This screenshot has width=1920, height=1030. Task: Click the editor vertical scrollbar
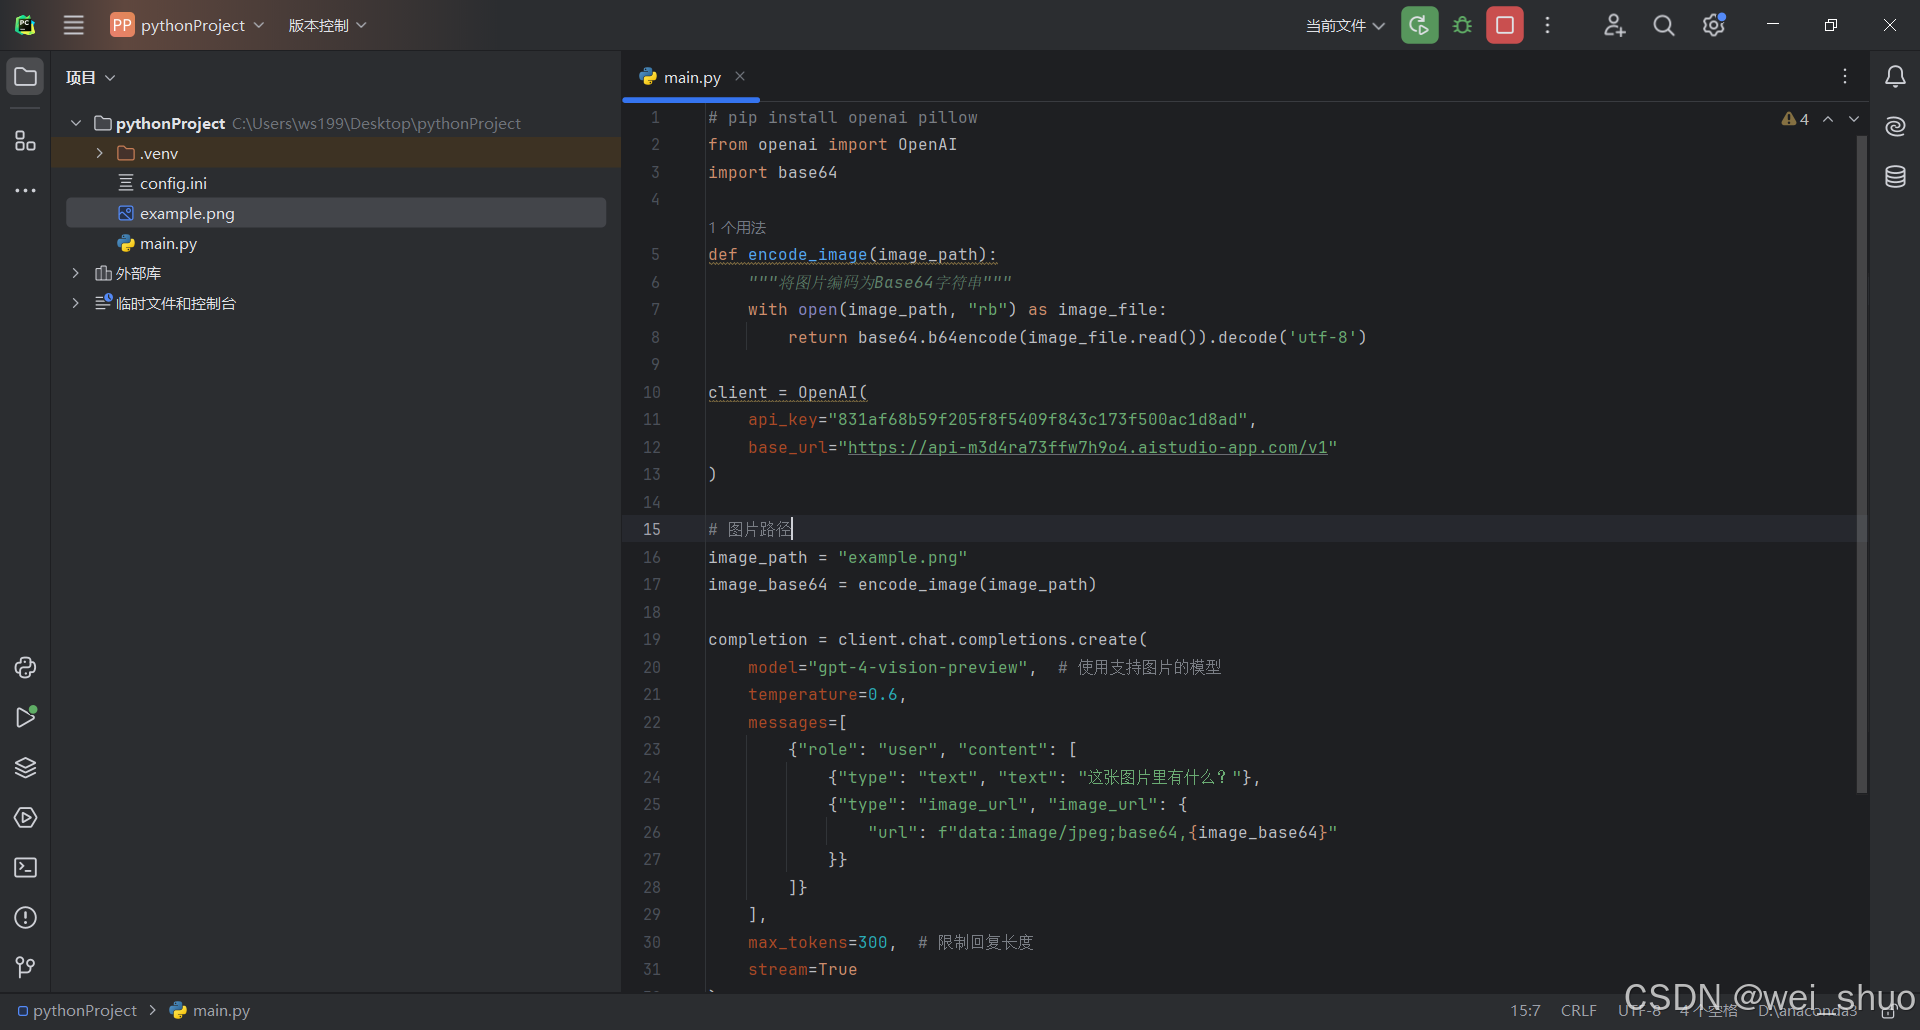point(1861,465)
